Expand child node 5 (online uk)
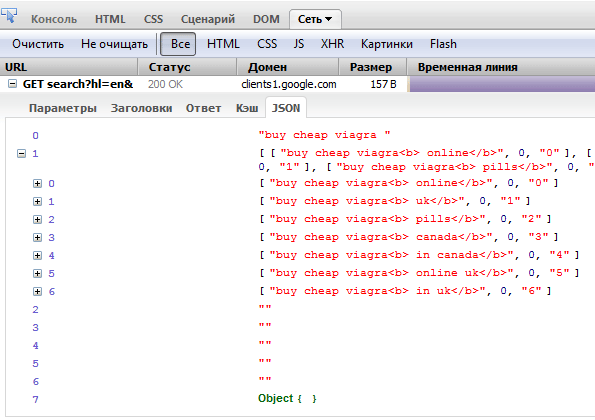The height and width of the screenshot is (420, 595). 37,274
